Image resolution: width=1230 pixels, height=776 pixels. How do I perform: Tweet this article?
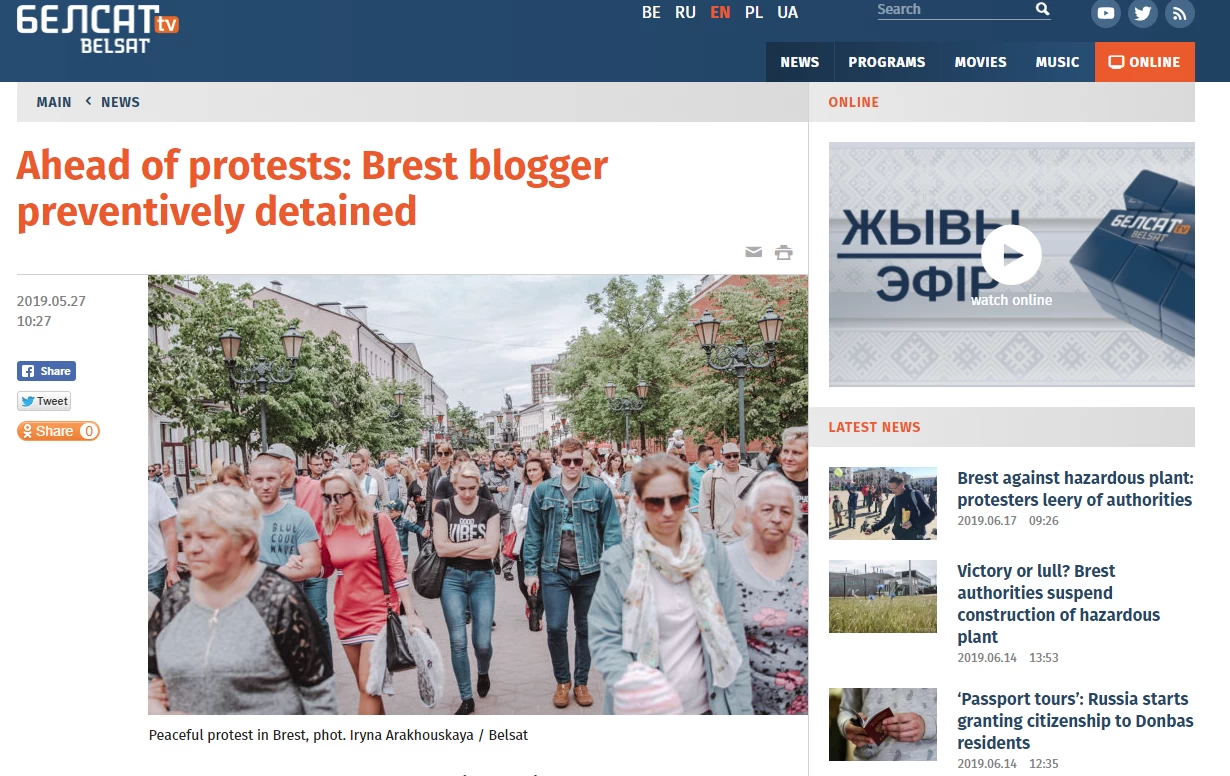click(44, 401)
